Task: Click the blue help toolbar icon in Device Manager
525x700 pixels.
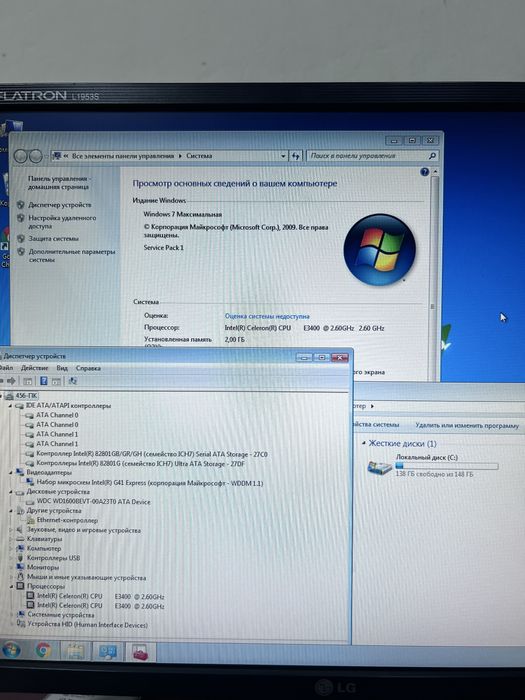Action: click(x=44, y=381)
